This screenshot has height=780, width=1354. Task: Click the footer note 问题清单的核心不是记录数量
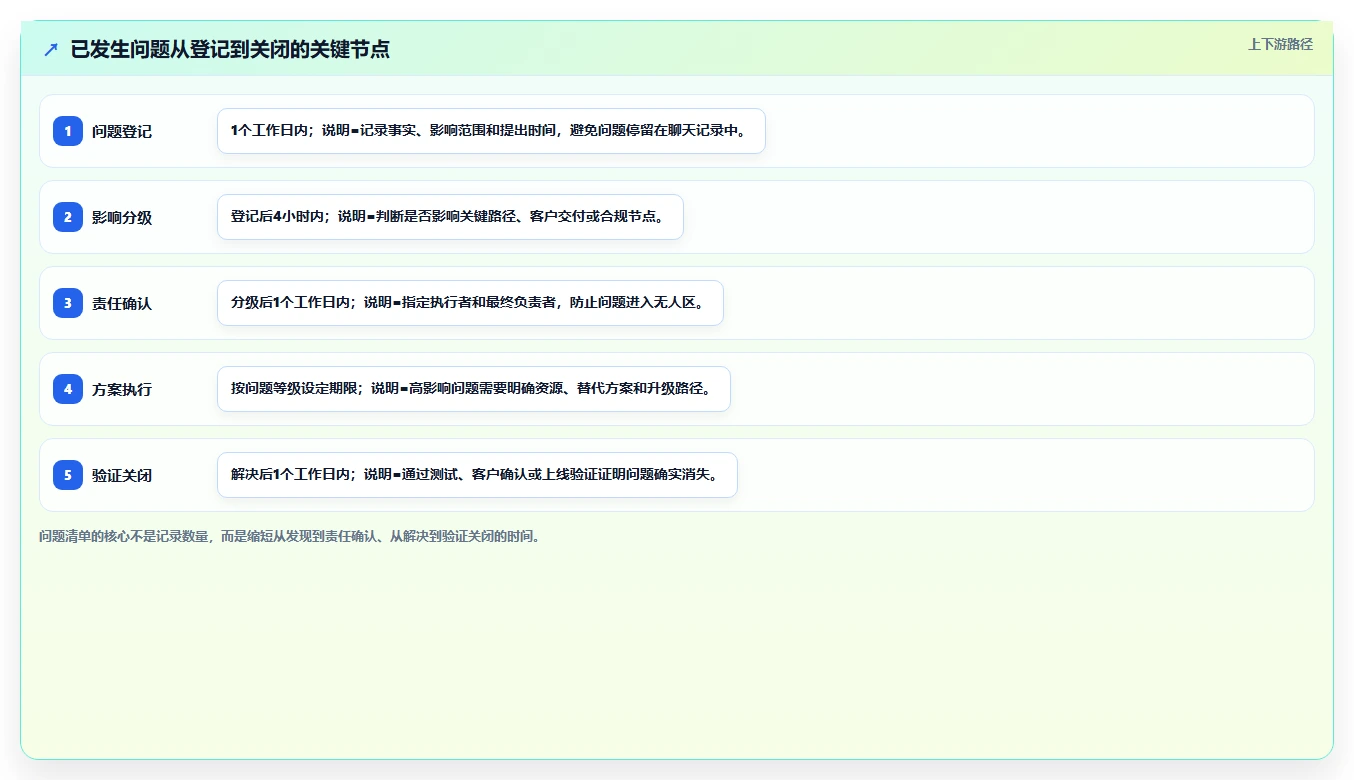[x=290, y=536]
